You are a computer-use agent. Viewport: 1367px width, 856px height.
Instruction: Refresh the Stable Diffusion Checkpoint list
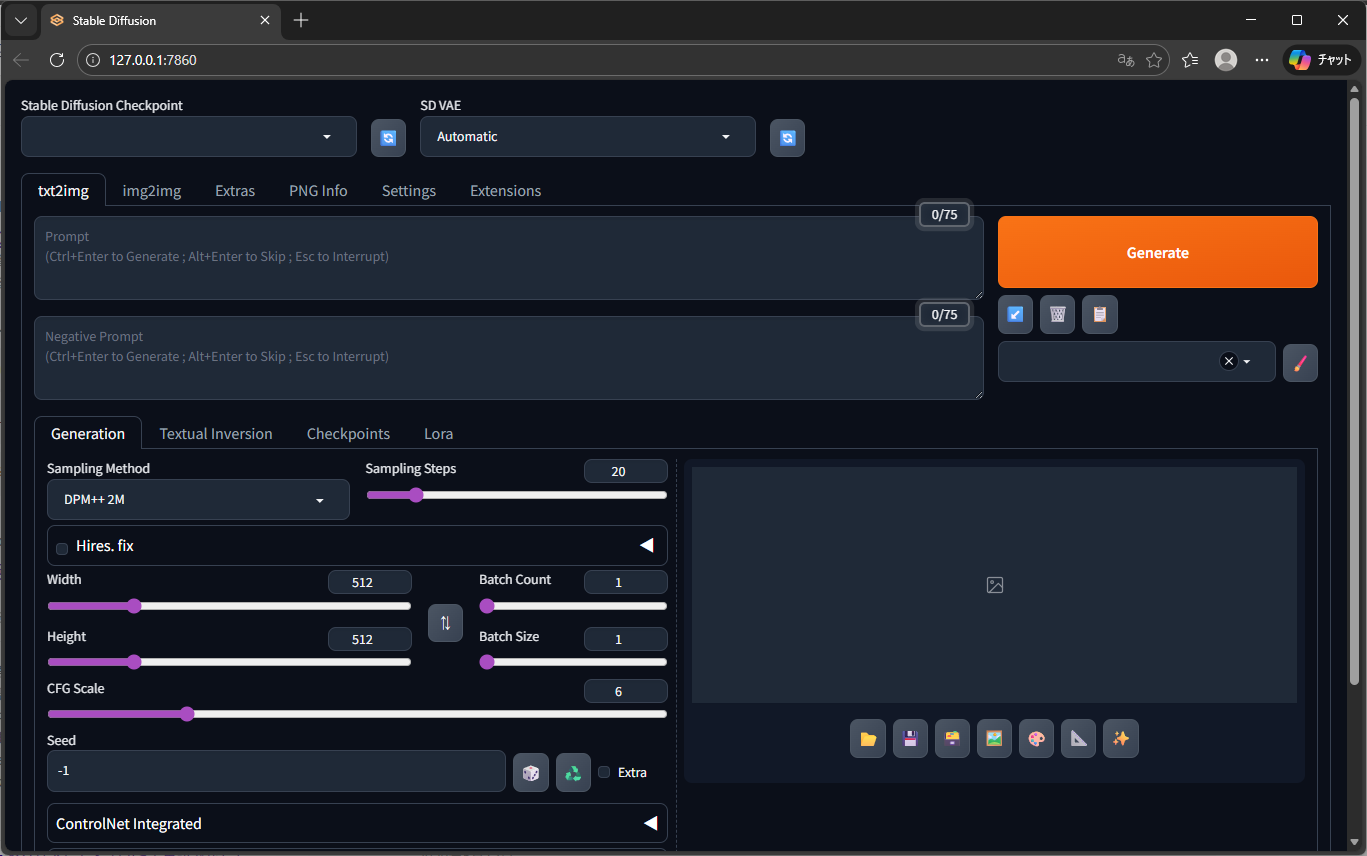click(388, 138)
